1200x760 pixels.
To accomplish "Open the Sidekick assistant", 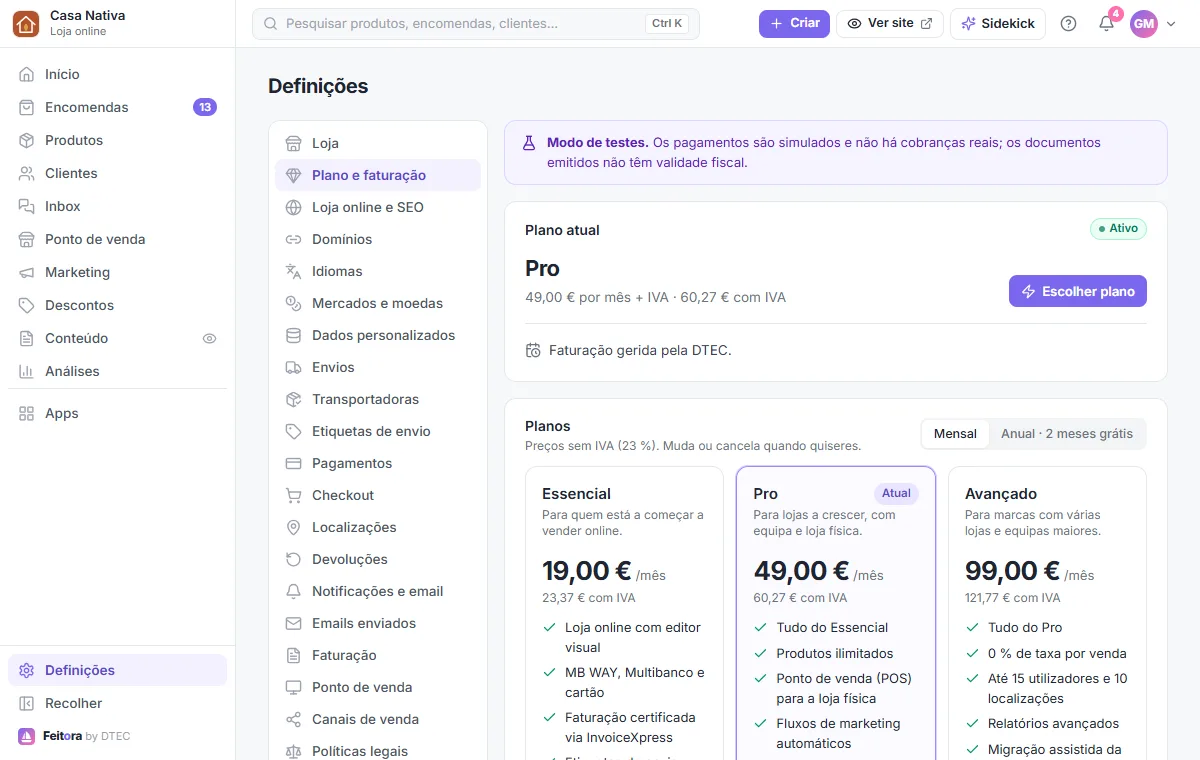I will click(998, 23).
